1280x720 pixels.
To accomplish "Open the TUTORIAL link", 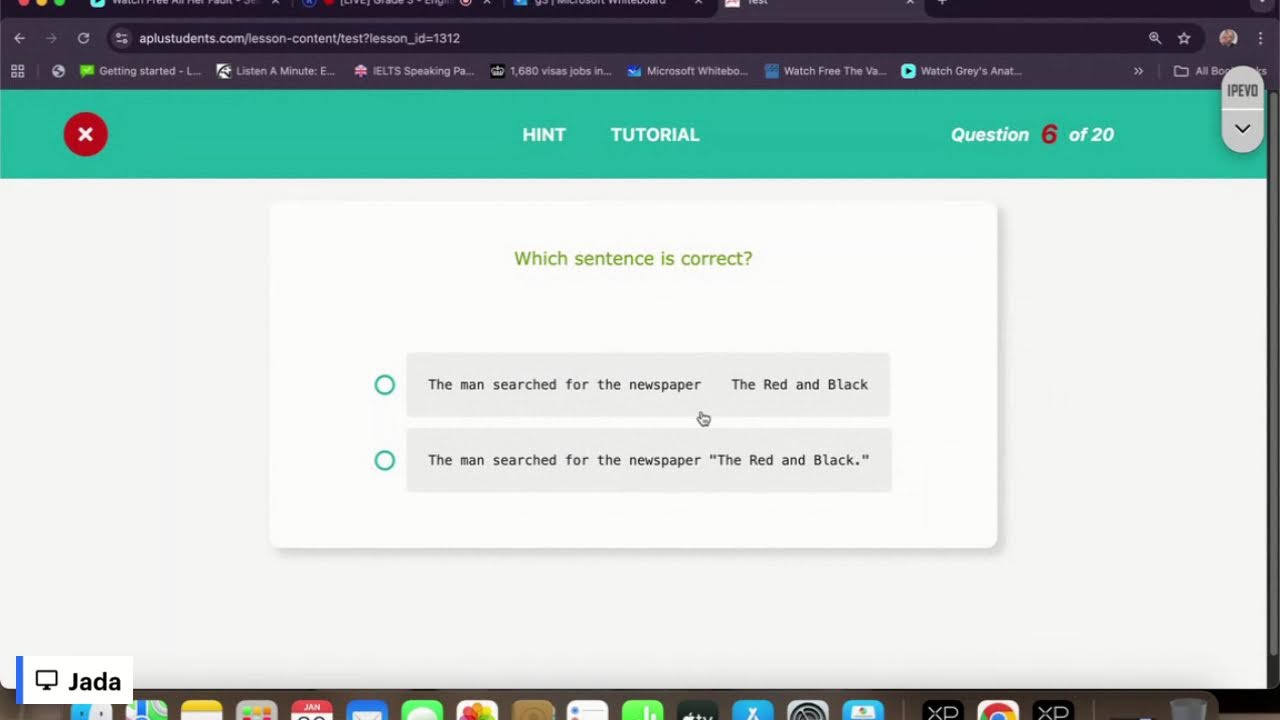I will tap(655, 135).
